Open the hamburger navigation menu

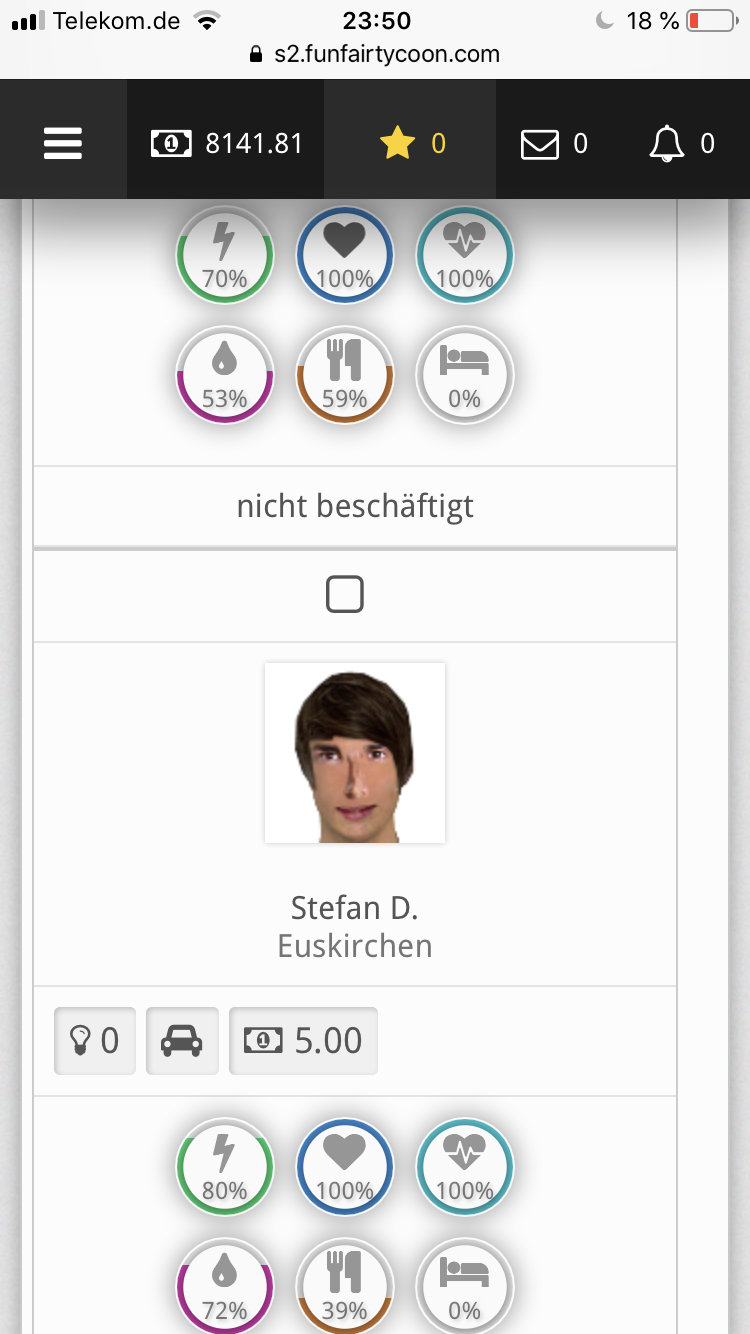pyautogui.click(x=62, y=144)
